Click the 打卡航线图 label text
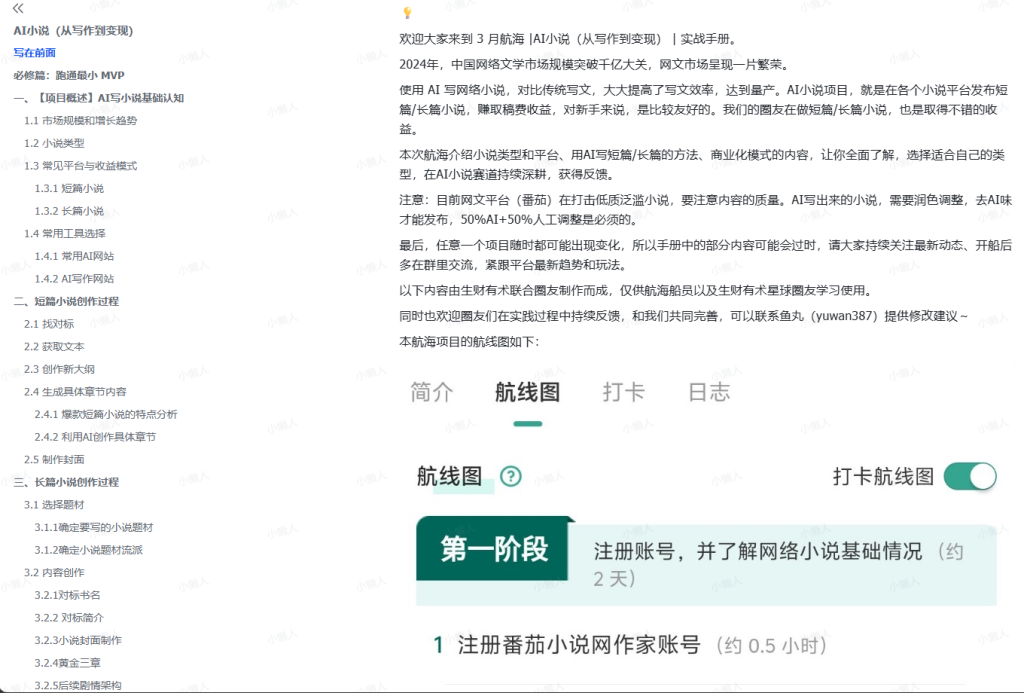1024x693 pixels. (883, 476)
